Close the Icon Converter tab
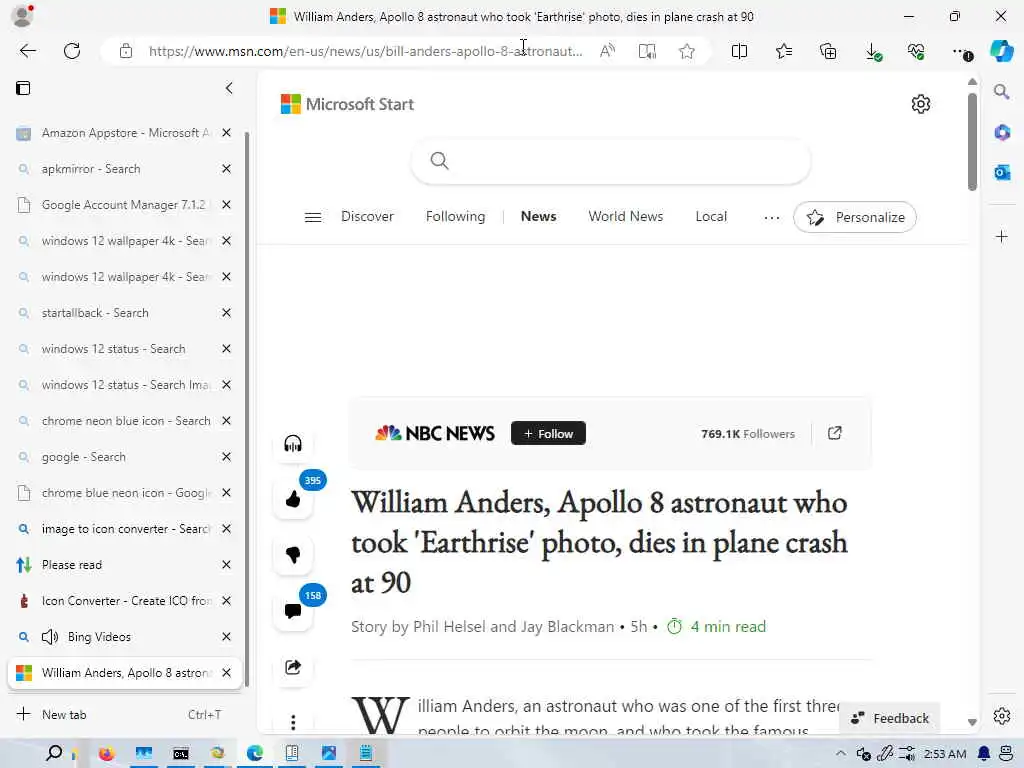 (226, 601)
